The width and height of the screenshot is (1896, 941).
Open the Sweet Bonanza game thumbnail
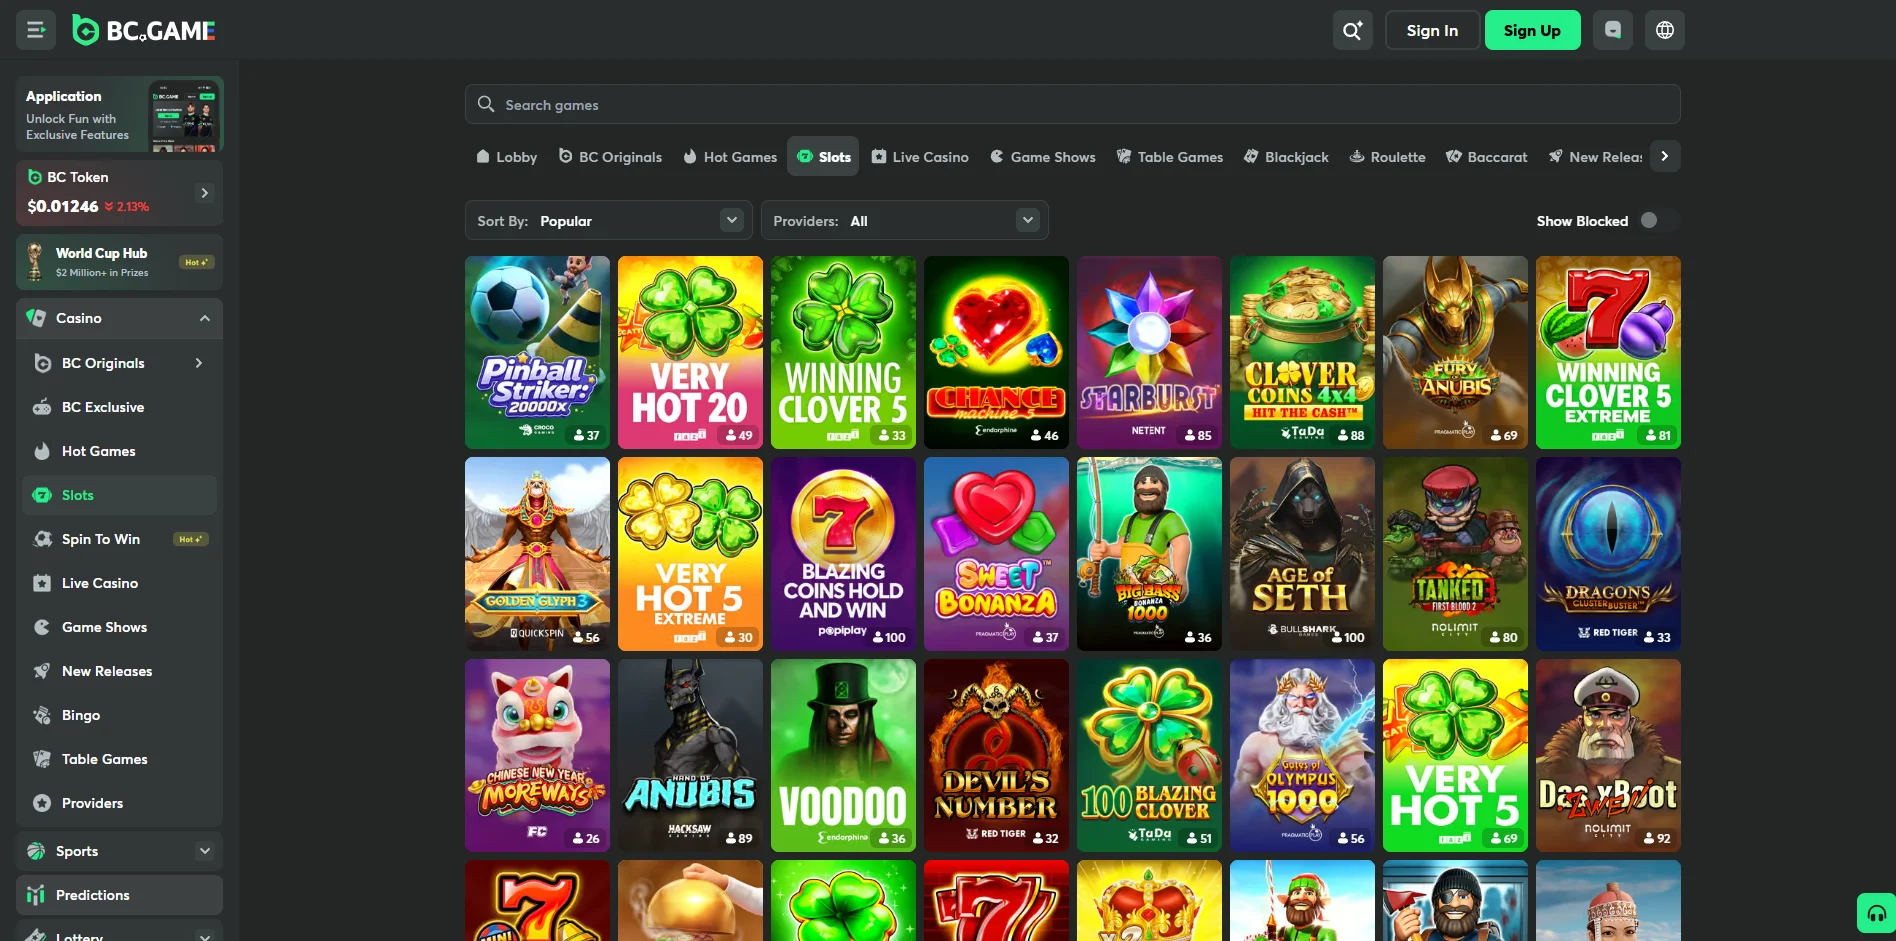point(996,554)
